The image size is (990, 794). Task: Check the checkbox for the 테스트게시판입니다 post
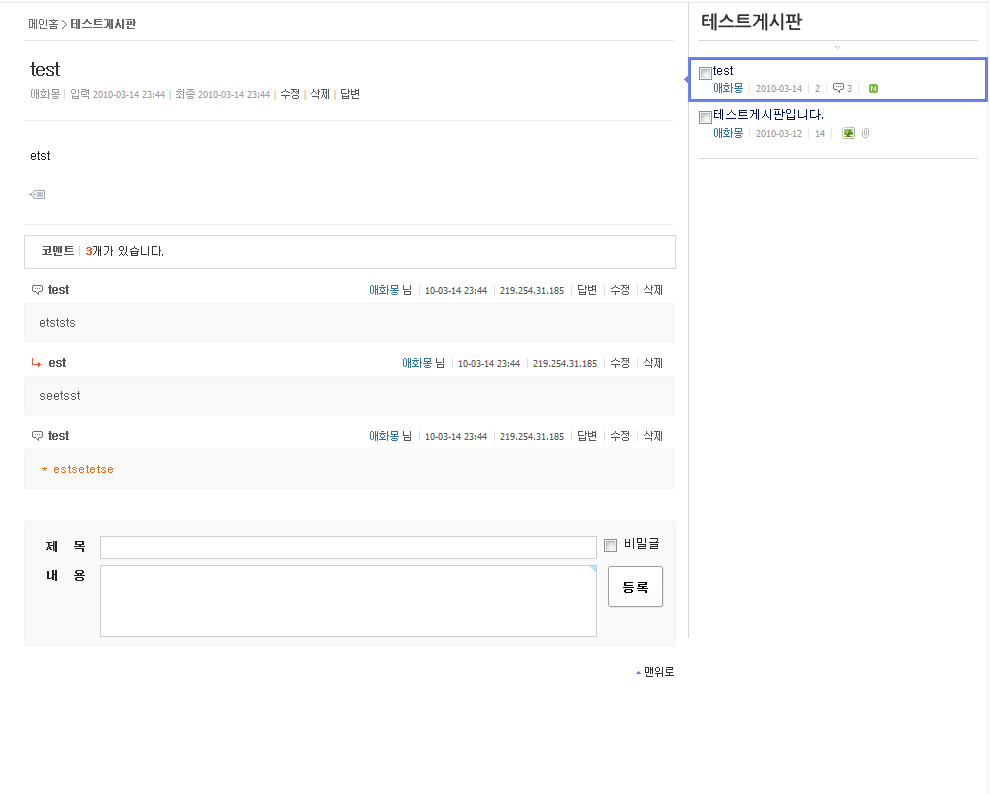[x=705, y=117]
